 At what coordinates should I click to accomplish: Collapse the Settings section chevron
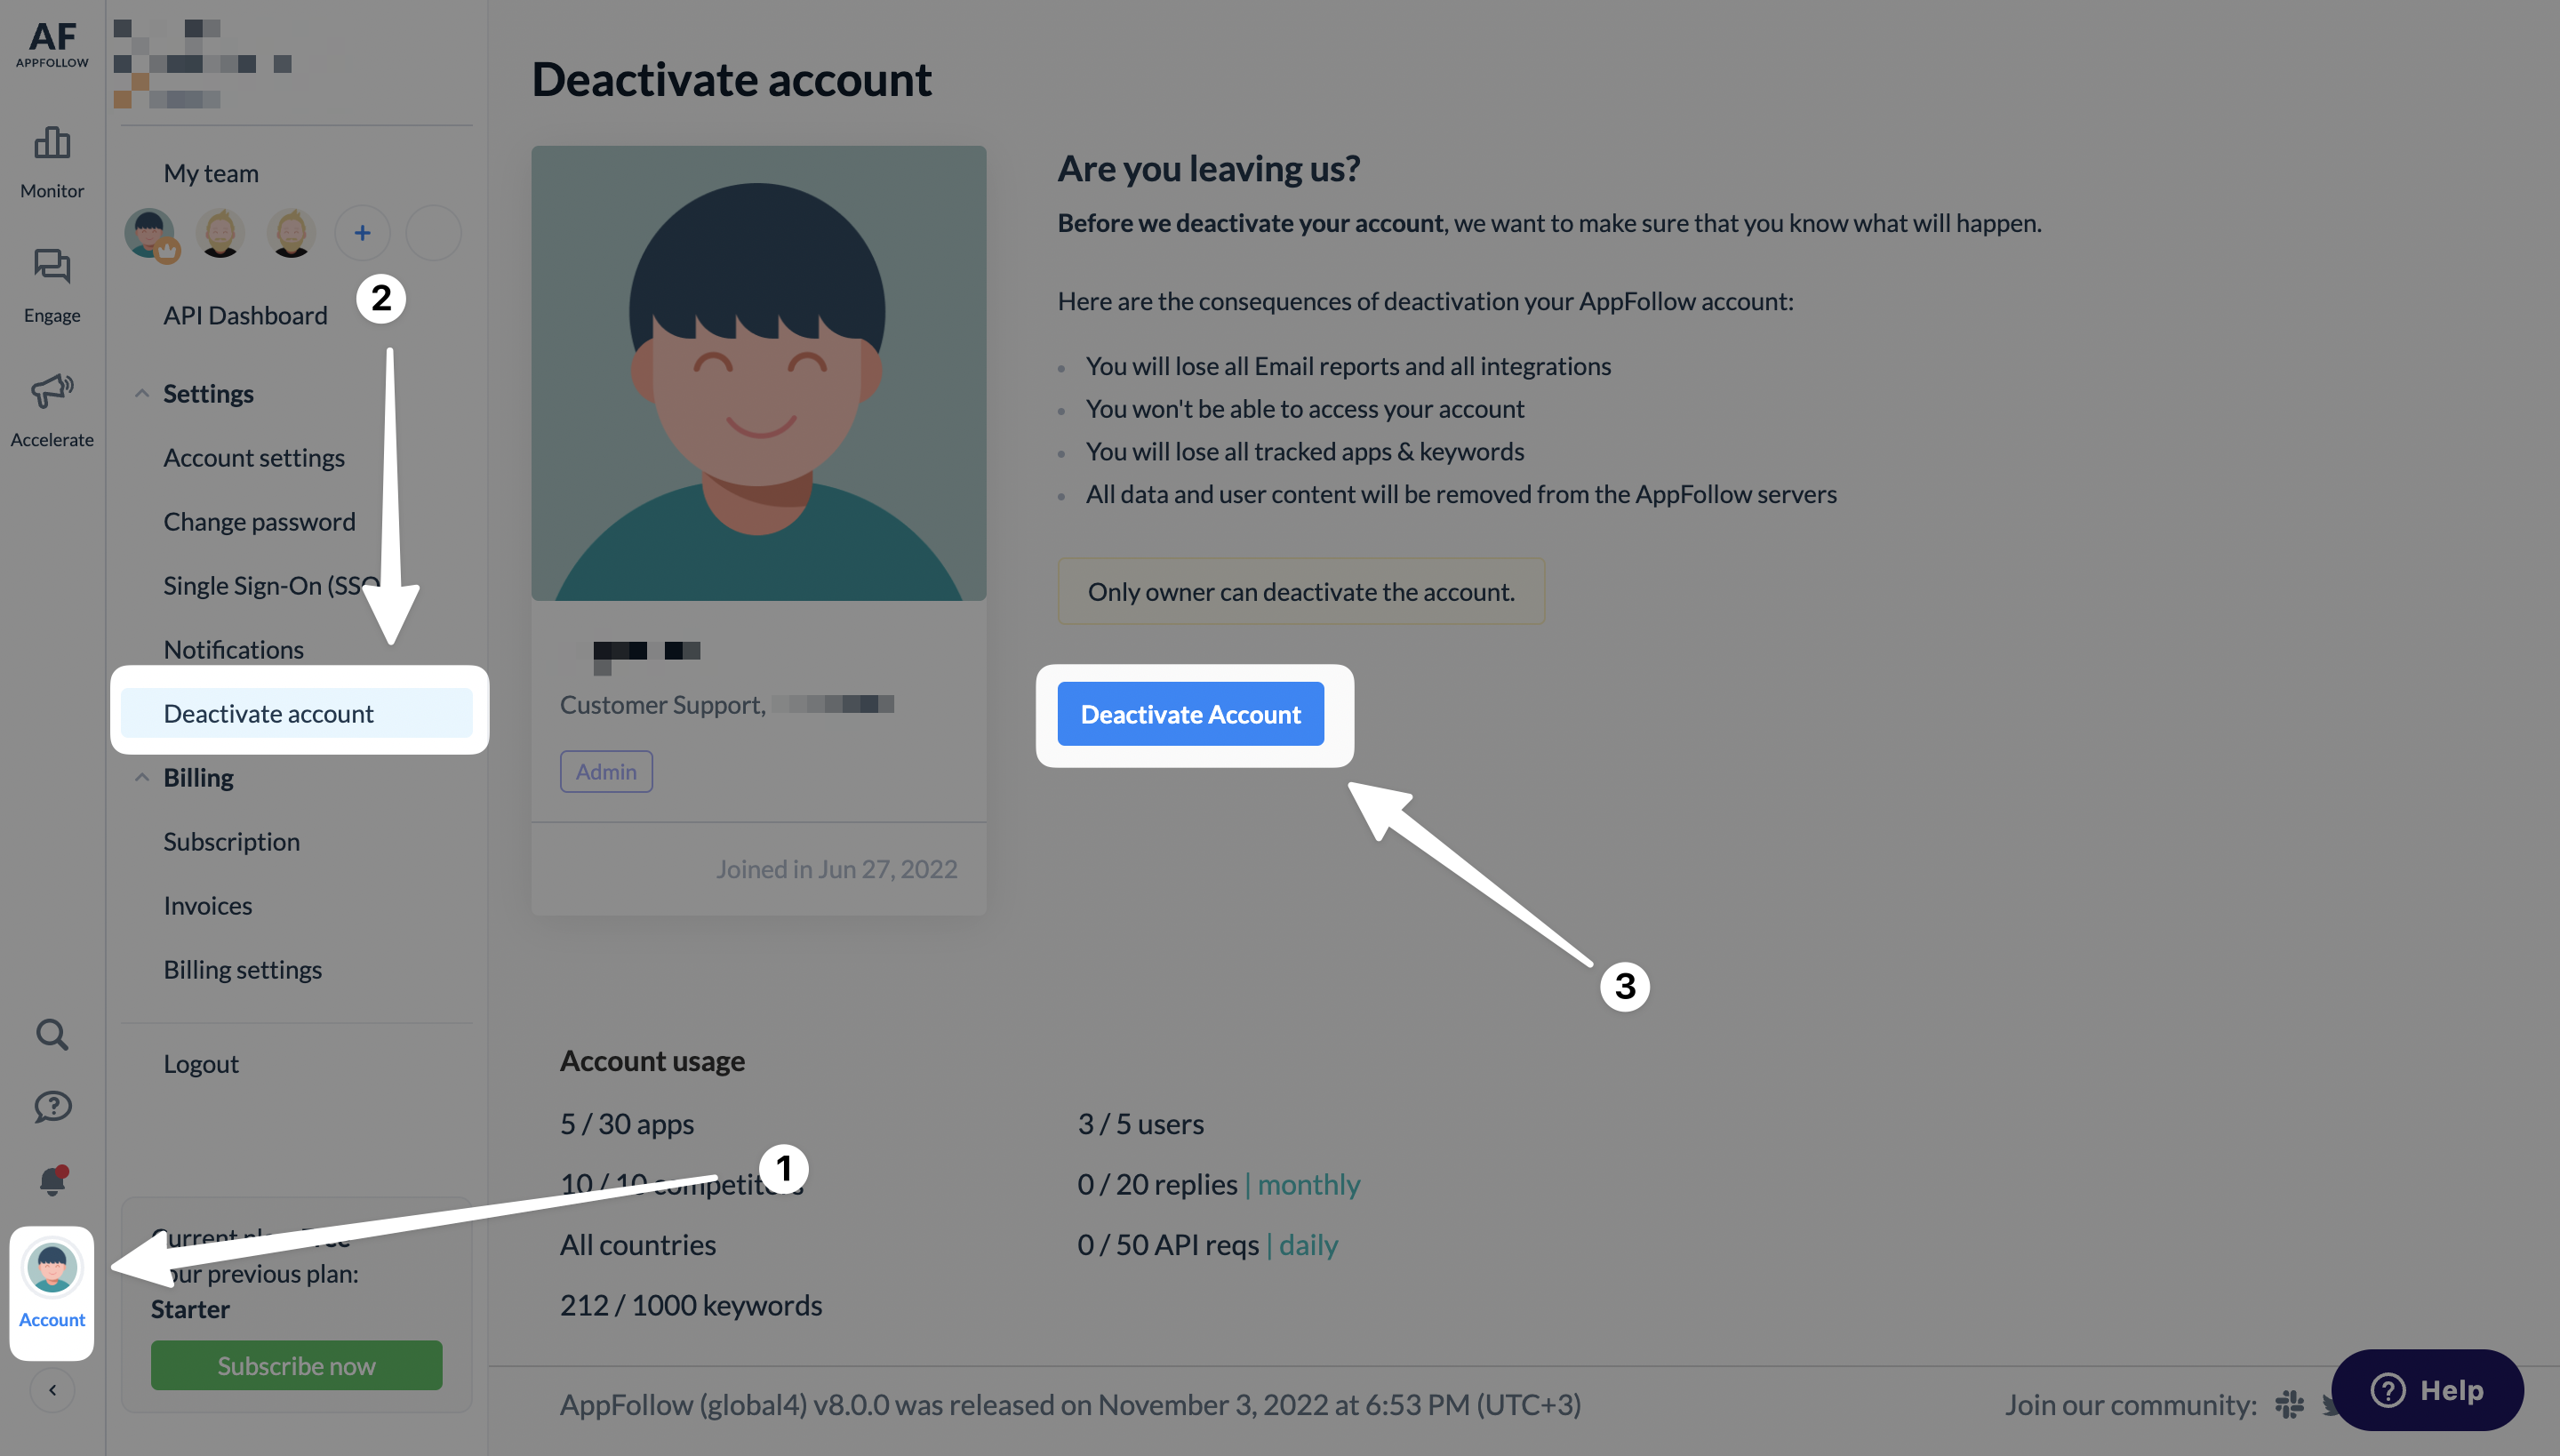pyautogui.click(x=142, y=393)
